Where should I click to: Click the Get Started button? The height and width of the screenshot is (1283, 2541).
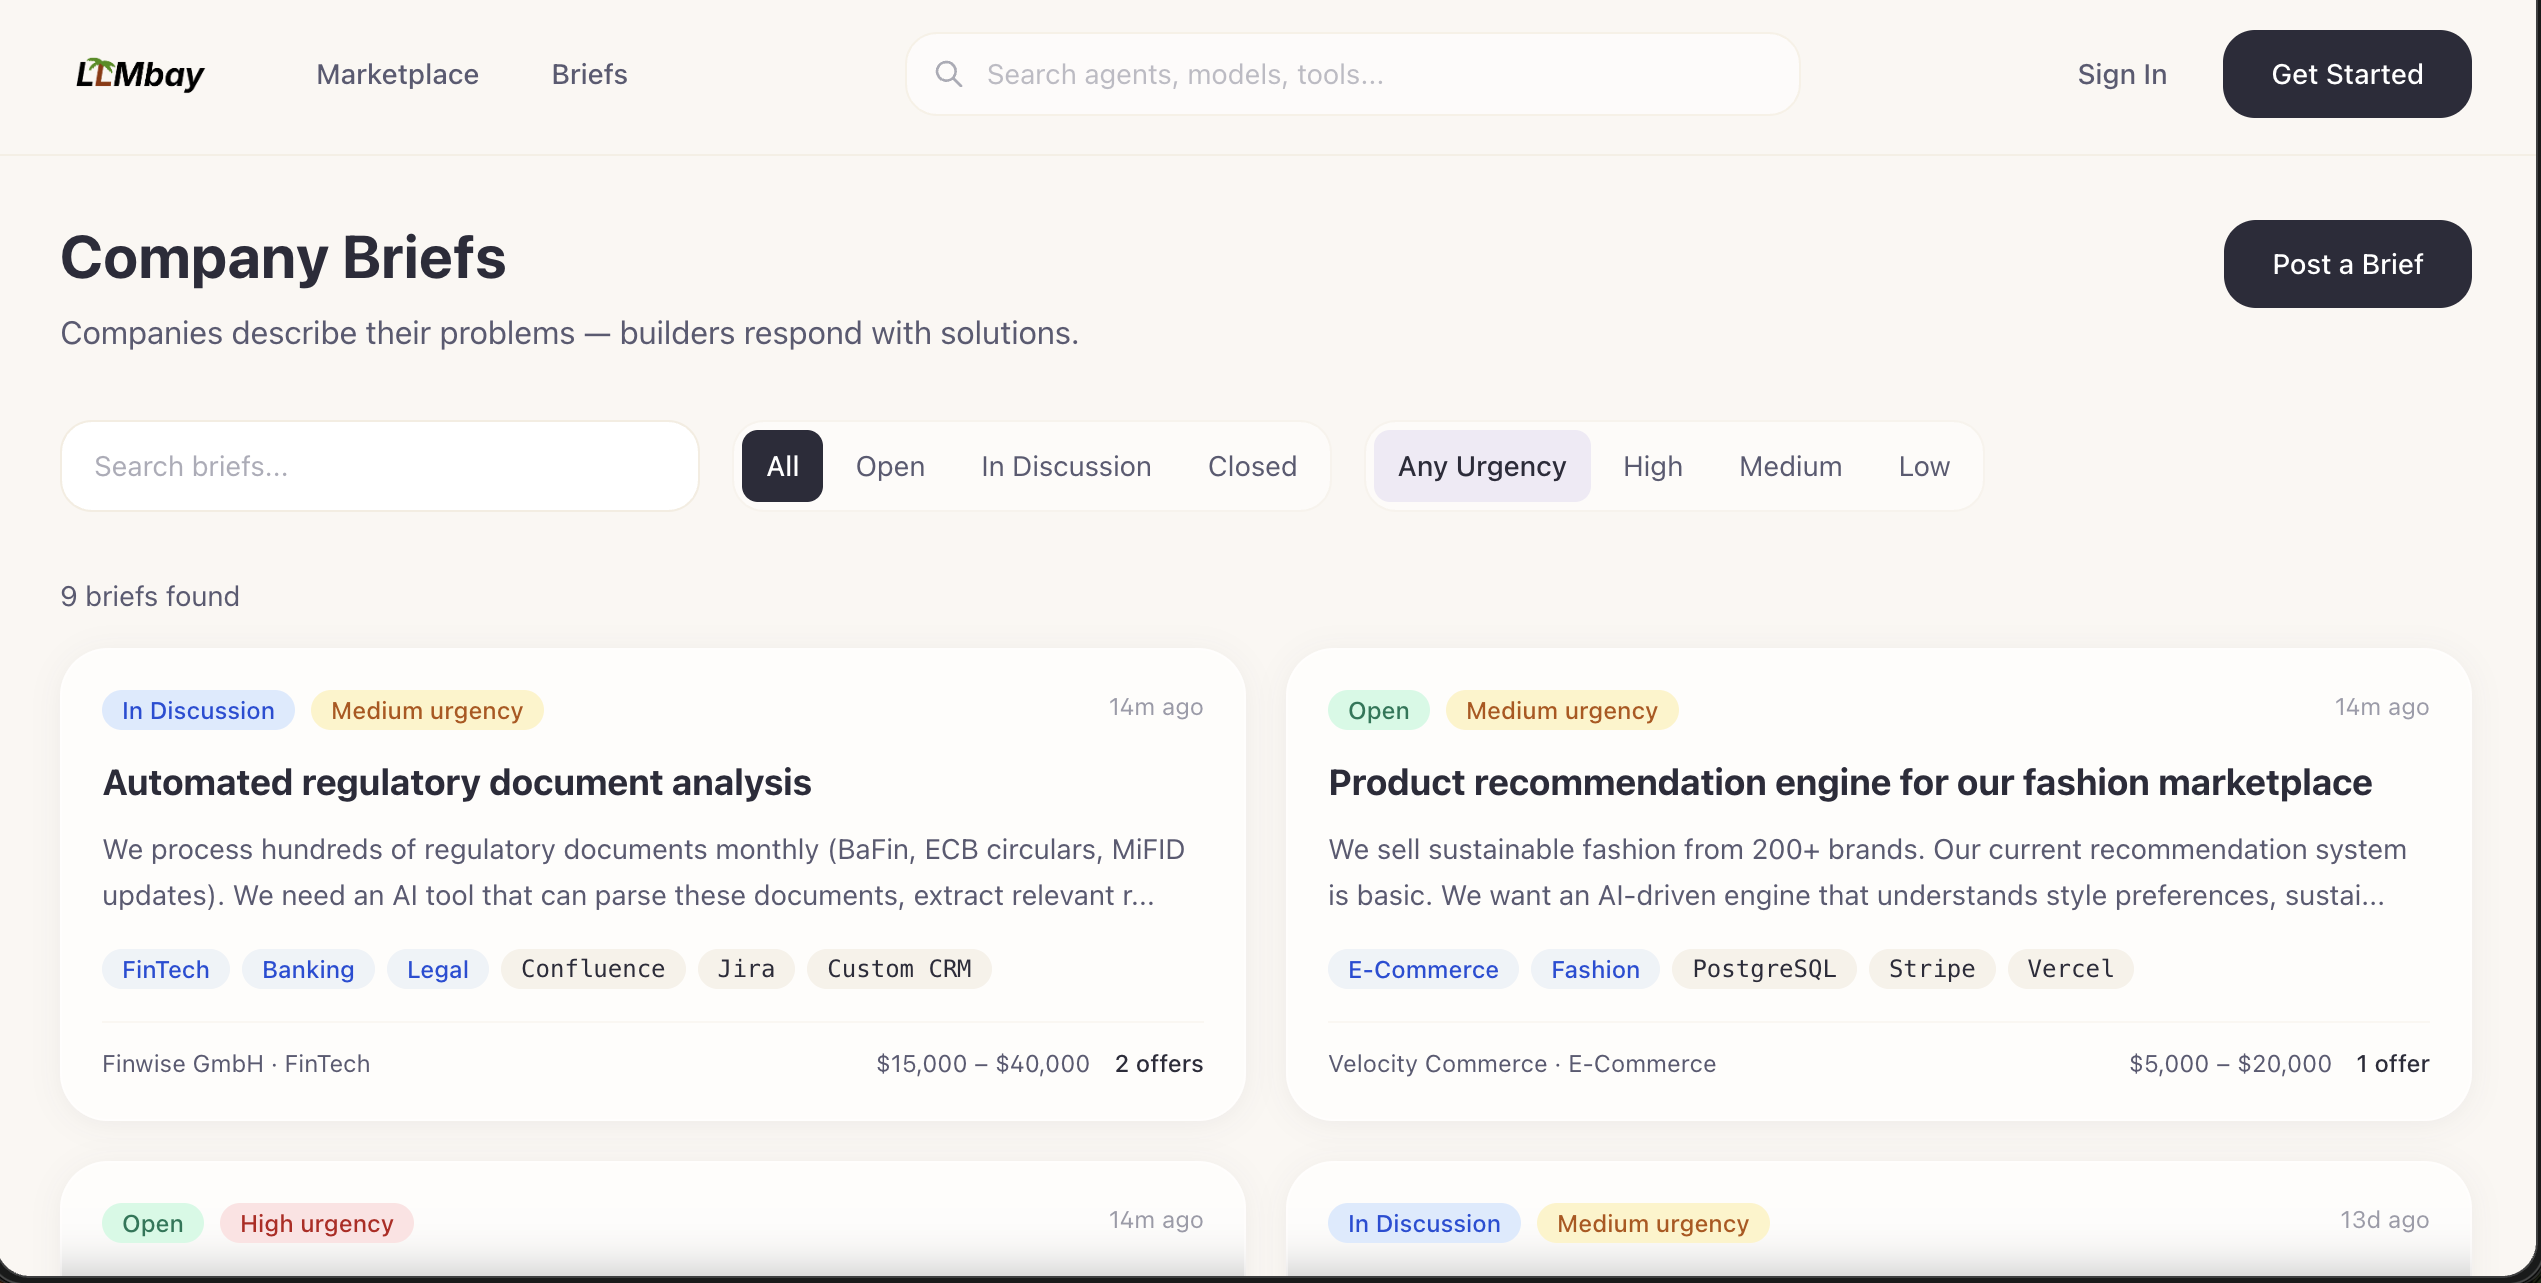coord(2346,73)
